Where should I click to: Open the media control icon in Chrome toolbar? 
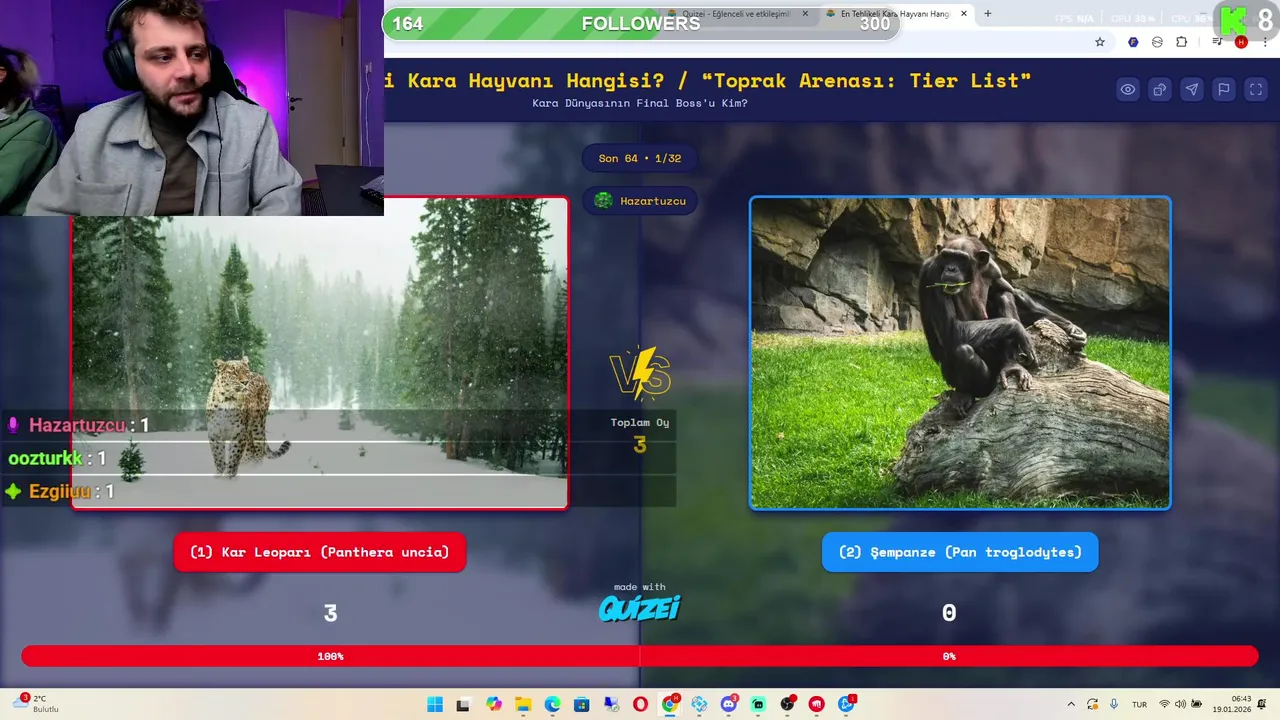tap(1217, 42)
